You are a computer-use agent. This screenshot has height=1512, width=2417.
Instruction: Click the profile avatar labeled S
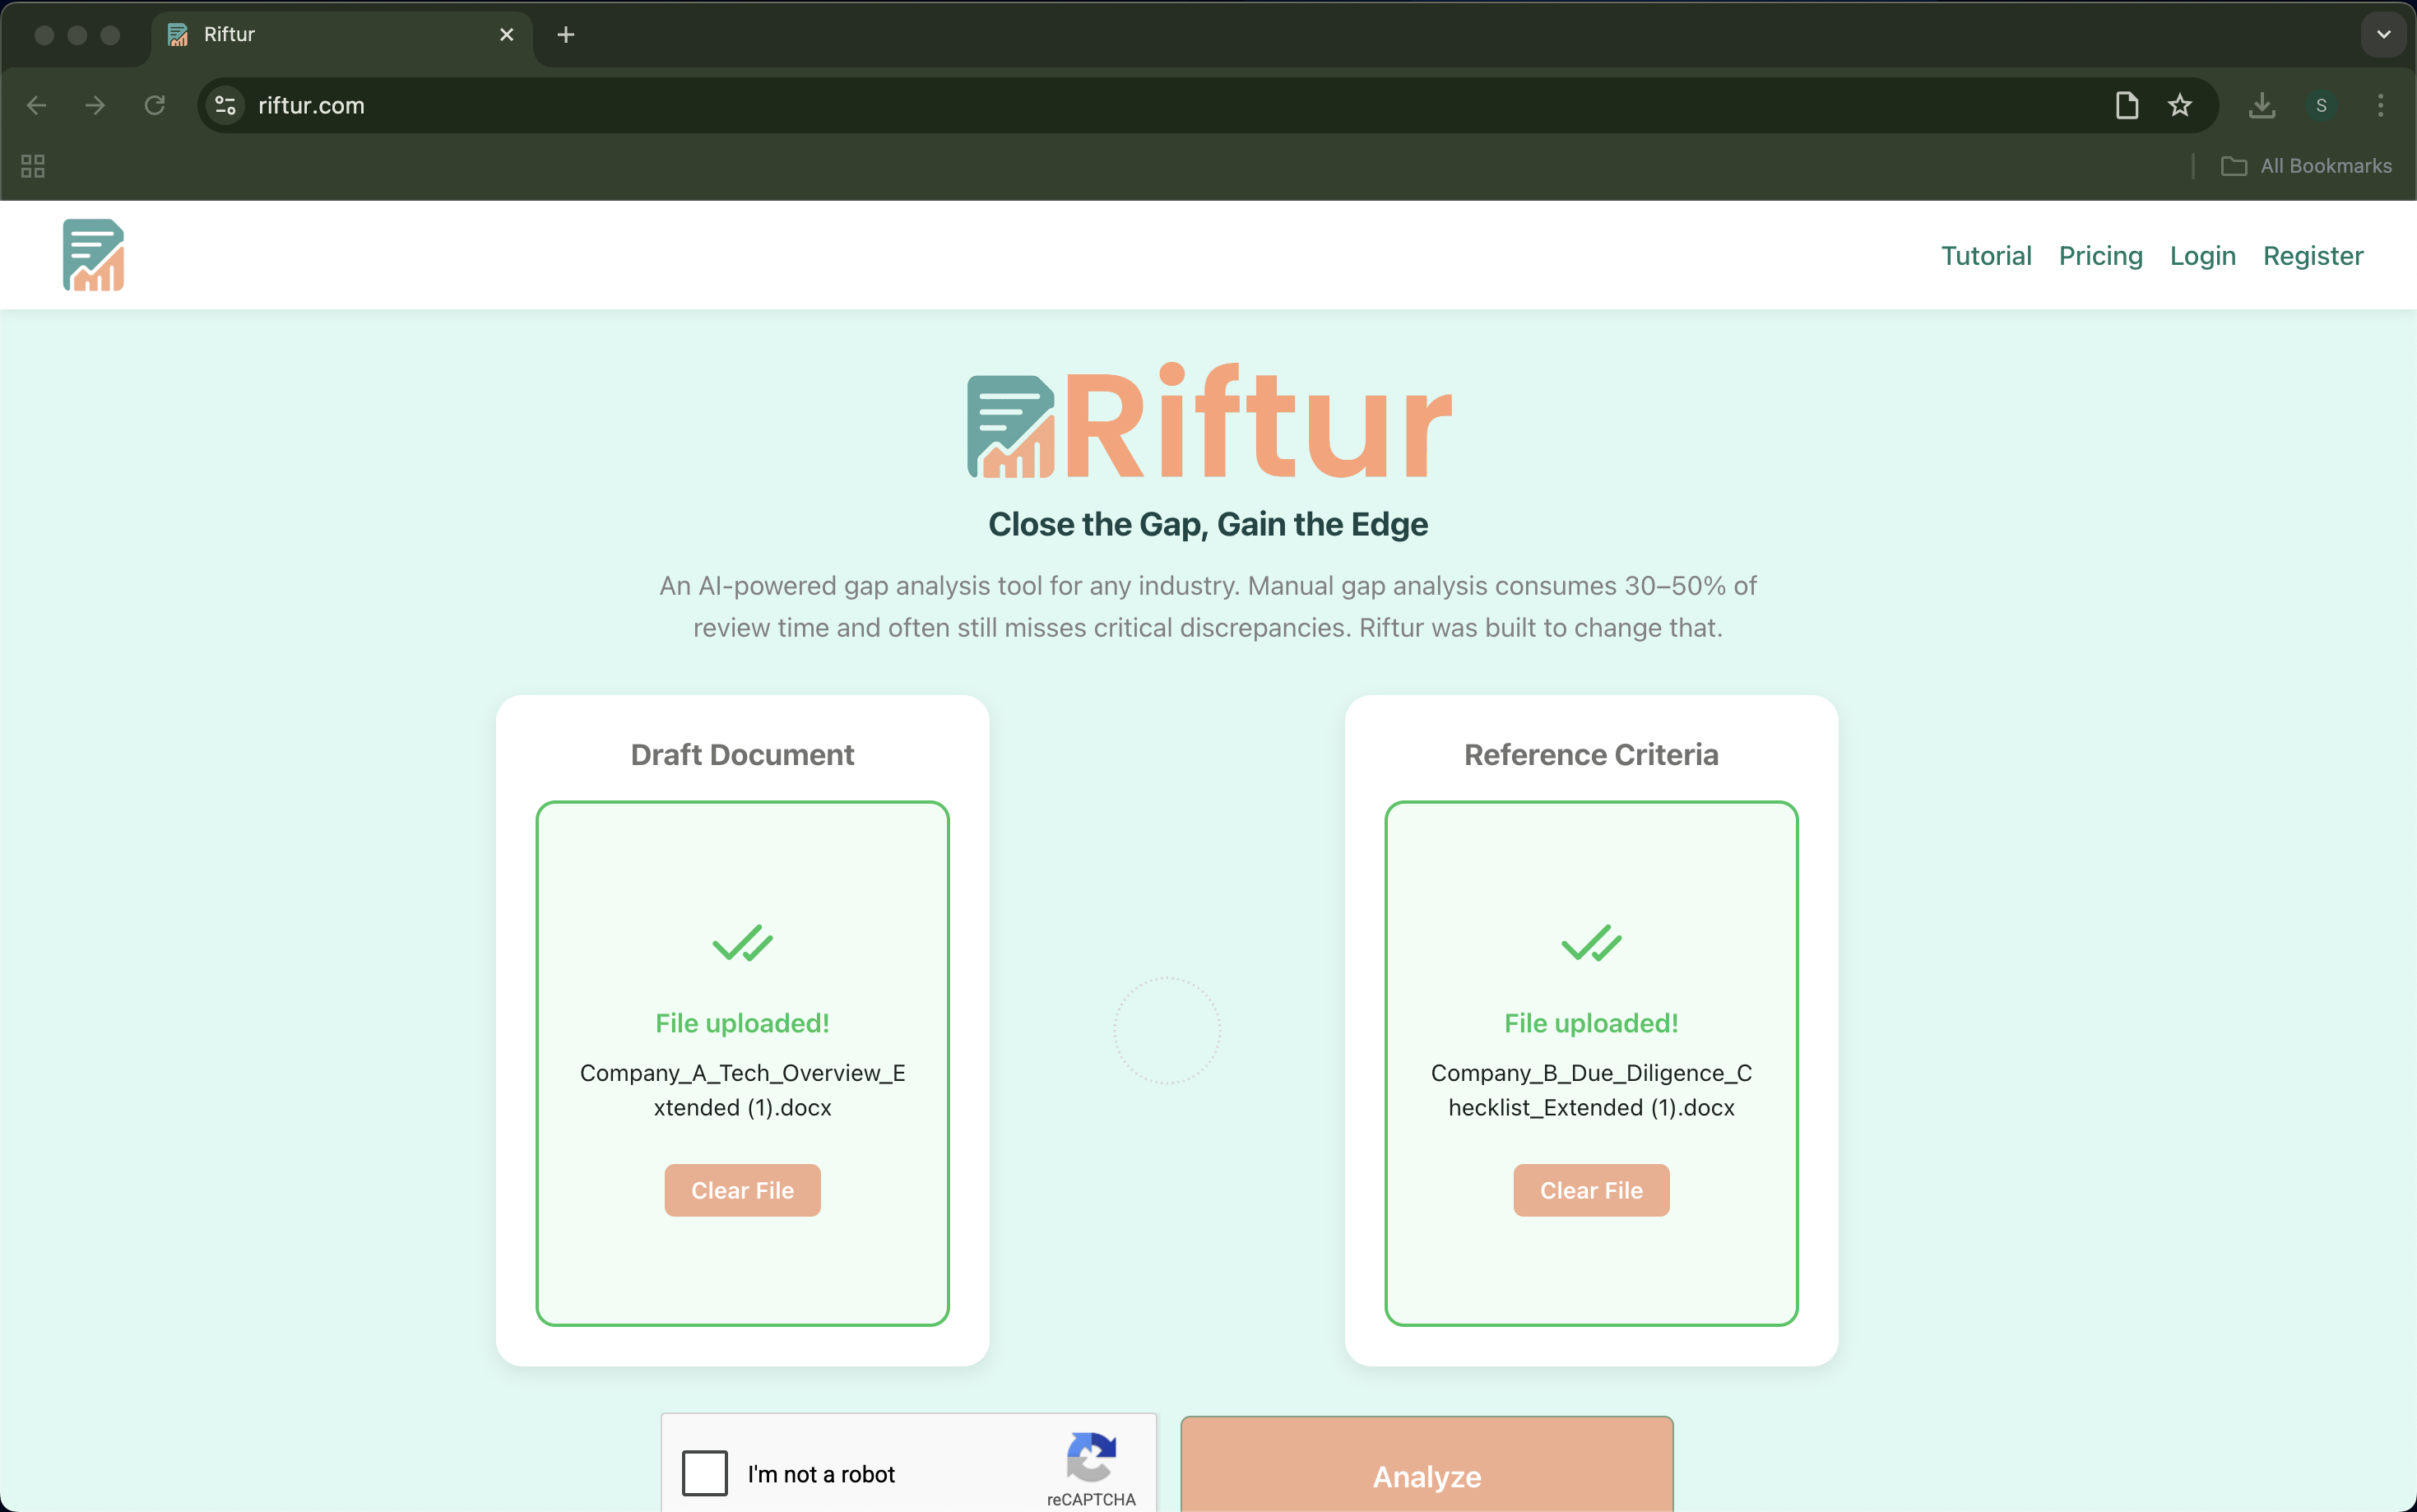tap(2322, 105)
